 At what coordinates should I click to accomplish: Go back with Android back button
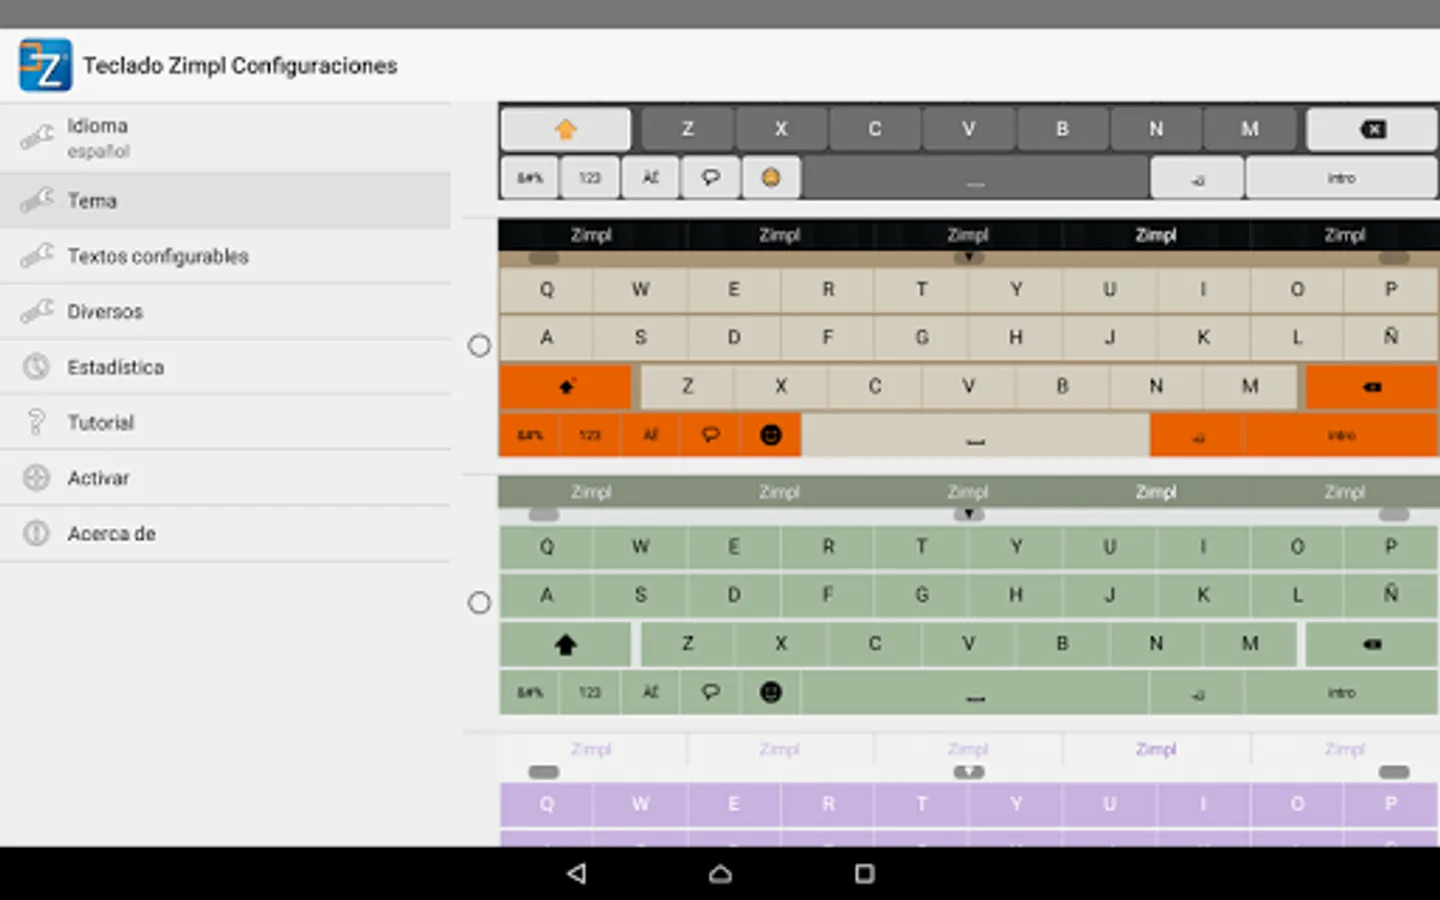coord(576,873)
